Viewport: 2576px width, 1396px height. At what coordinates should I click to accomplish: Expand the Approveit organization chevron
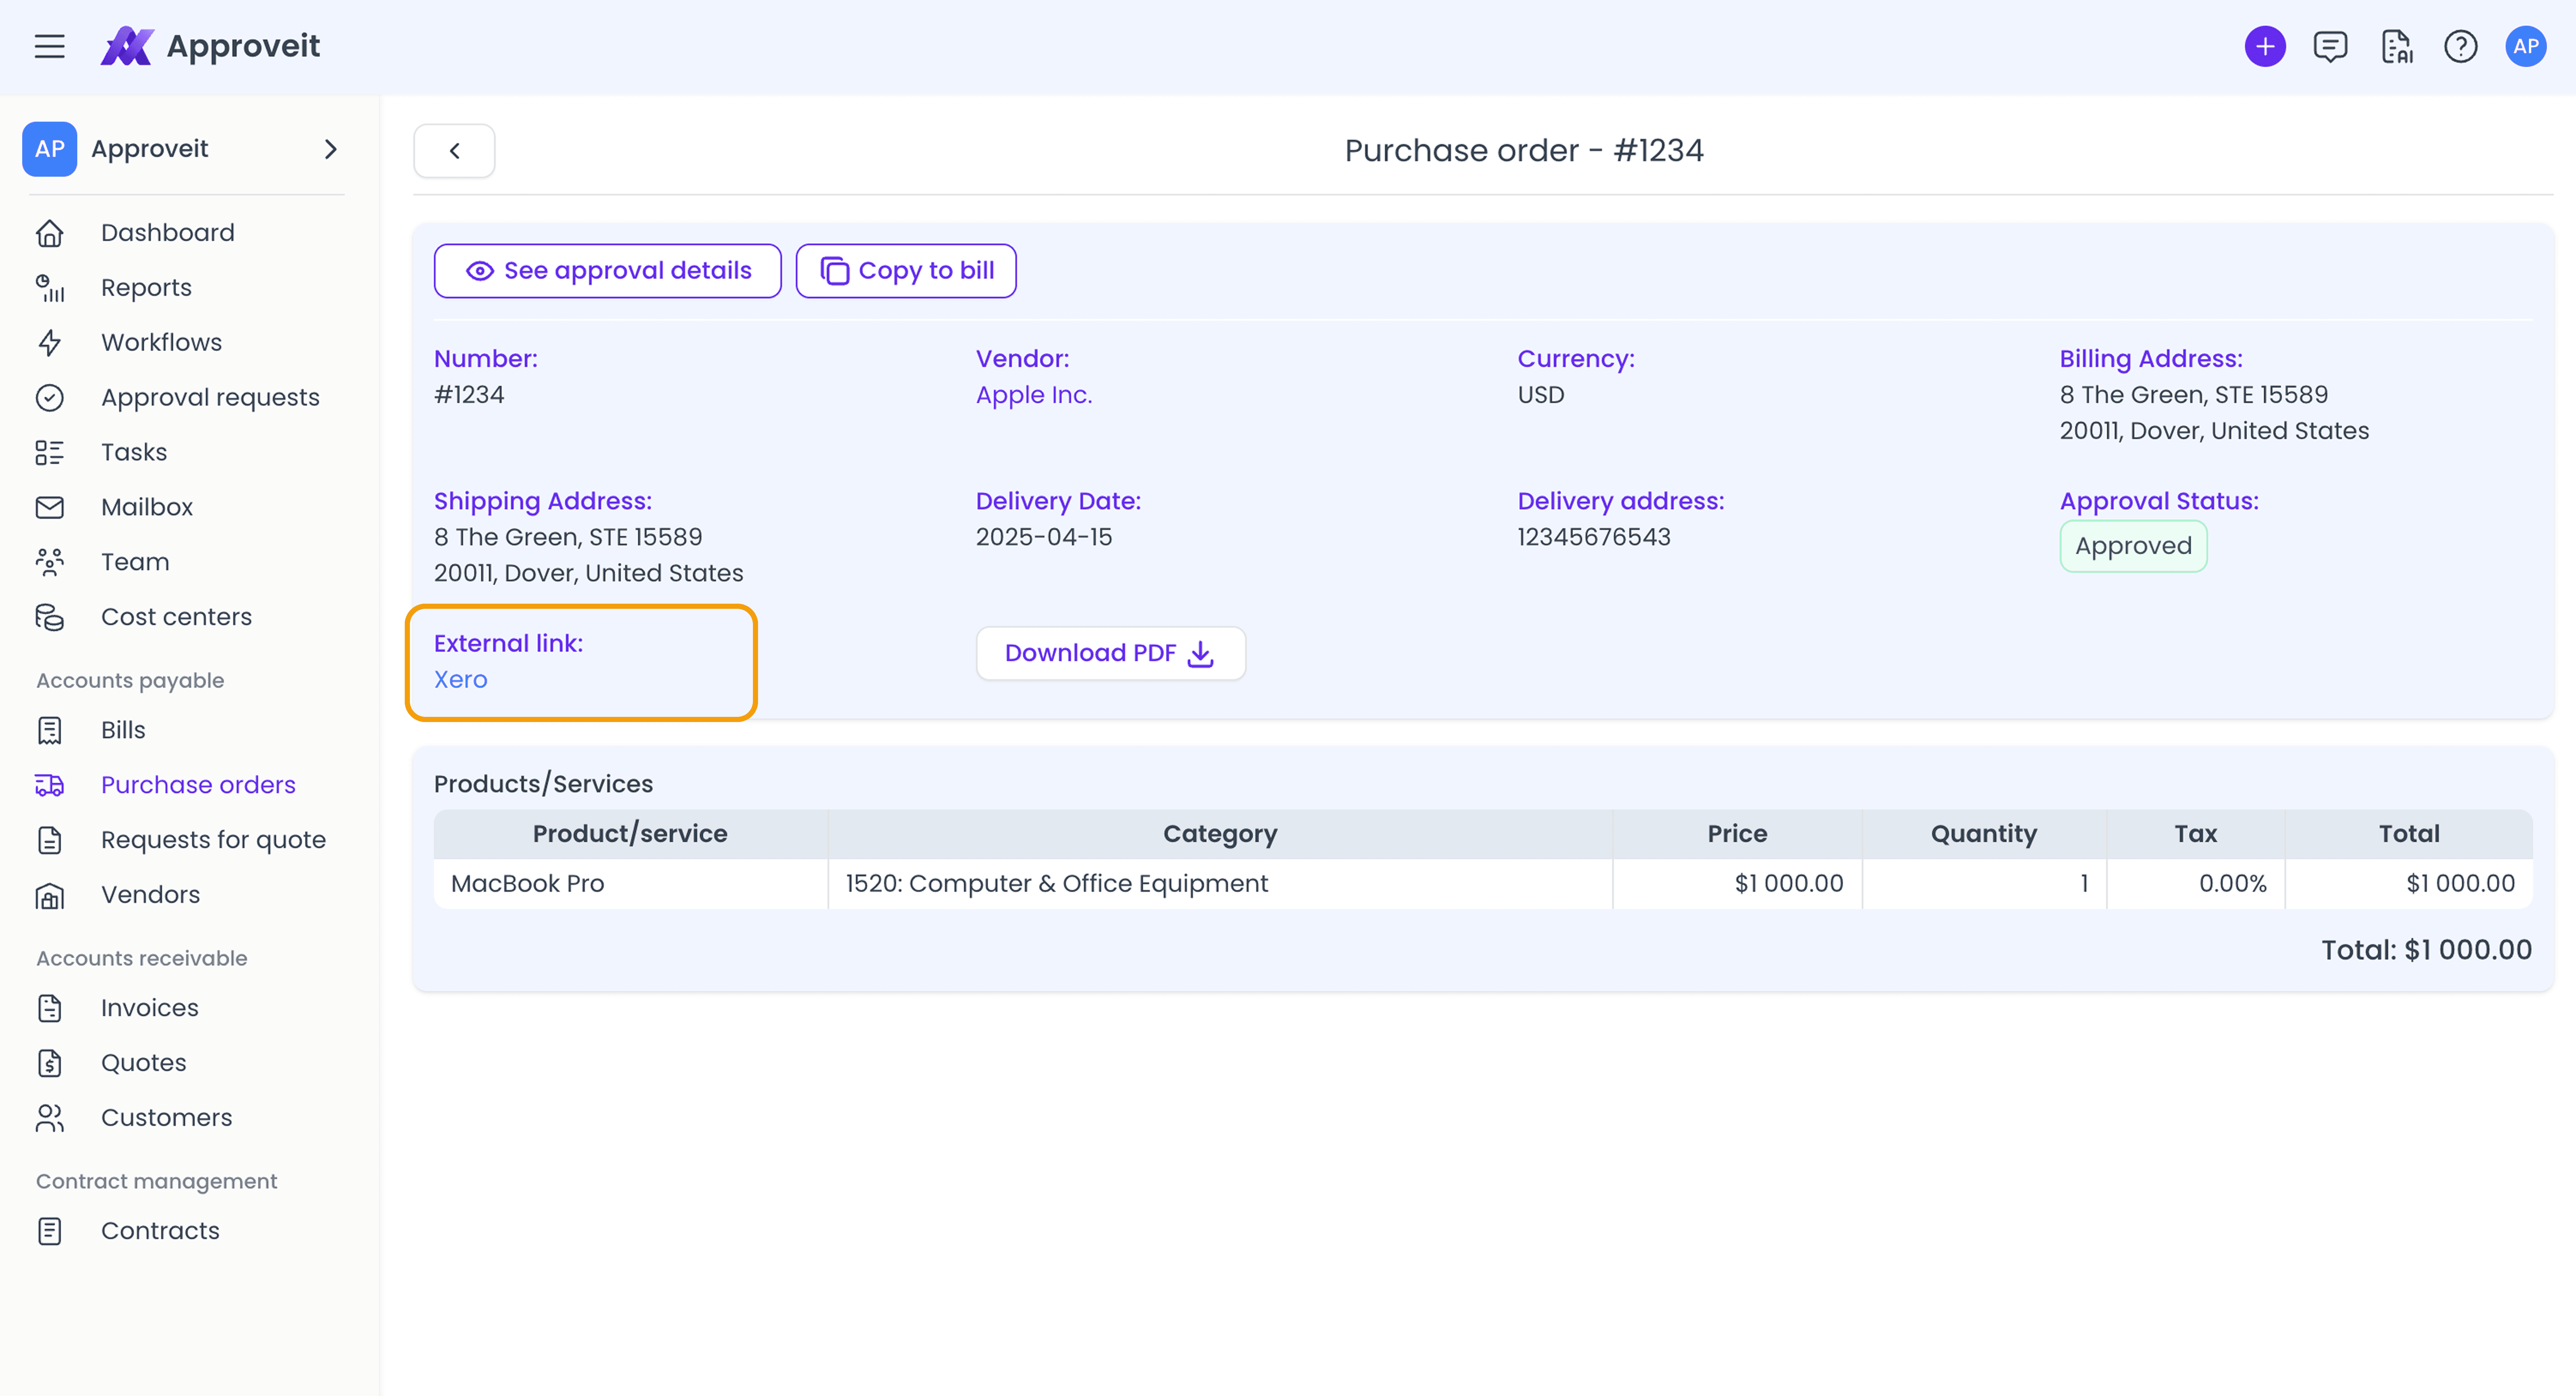coord(331,149)
